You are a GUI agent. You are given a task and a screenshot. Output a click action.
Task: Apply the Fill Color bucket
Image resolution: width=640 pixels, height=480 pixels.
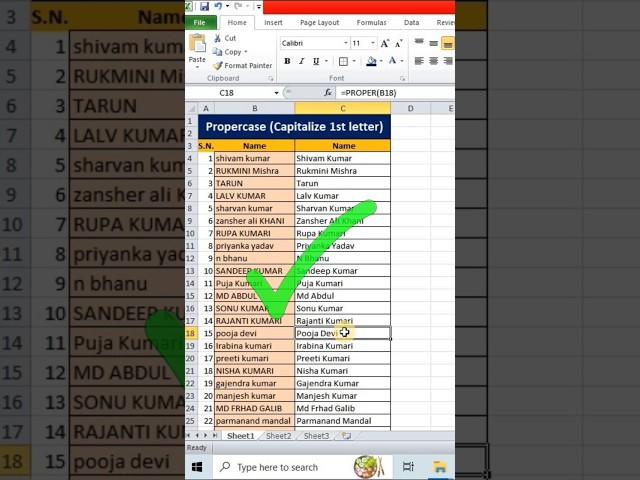[371, 61]
